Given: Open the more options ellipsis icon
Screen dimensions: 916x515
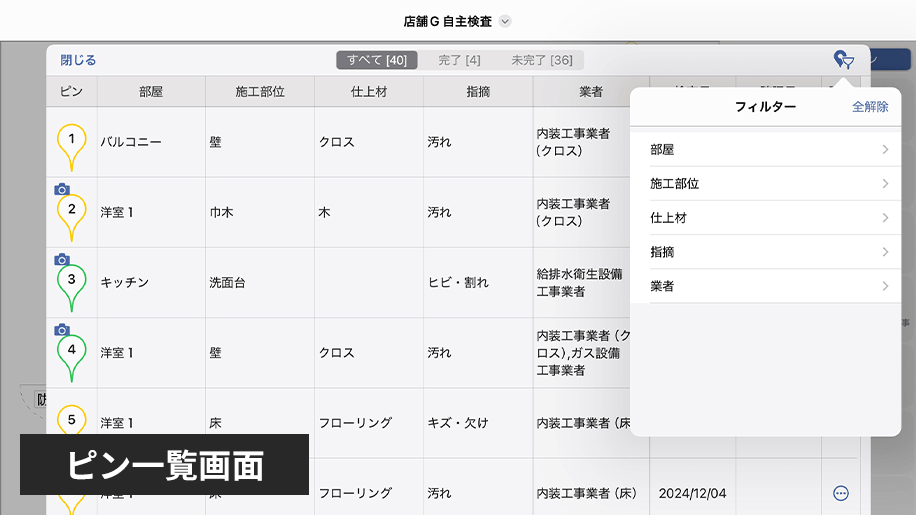Looking at the screenshot, I should click(x=841, y=493).
